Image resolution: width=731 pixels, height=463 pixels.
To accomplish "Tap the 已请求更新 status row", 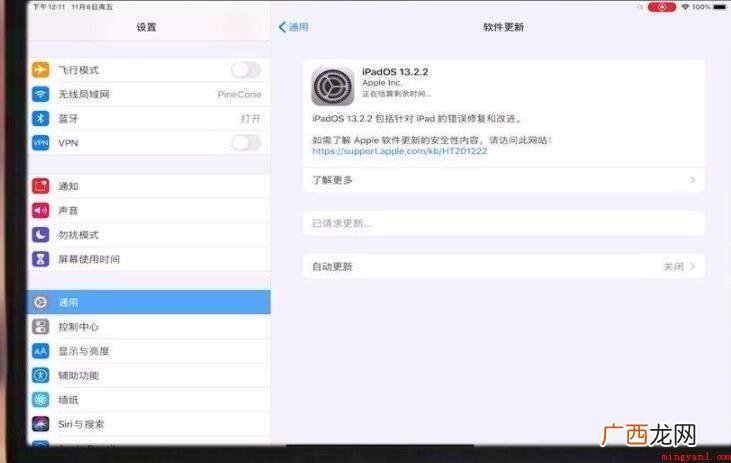I will point(503,223).
